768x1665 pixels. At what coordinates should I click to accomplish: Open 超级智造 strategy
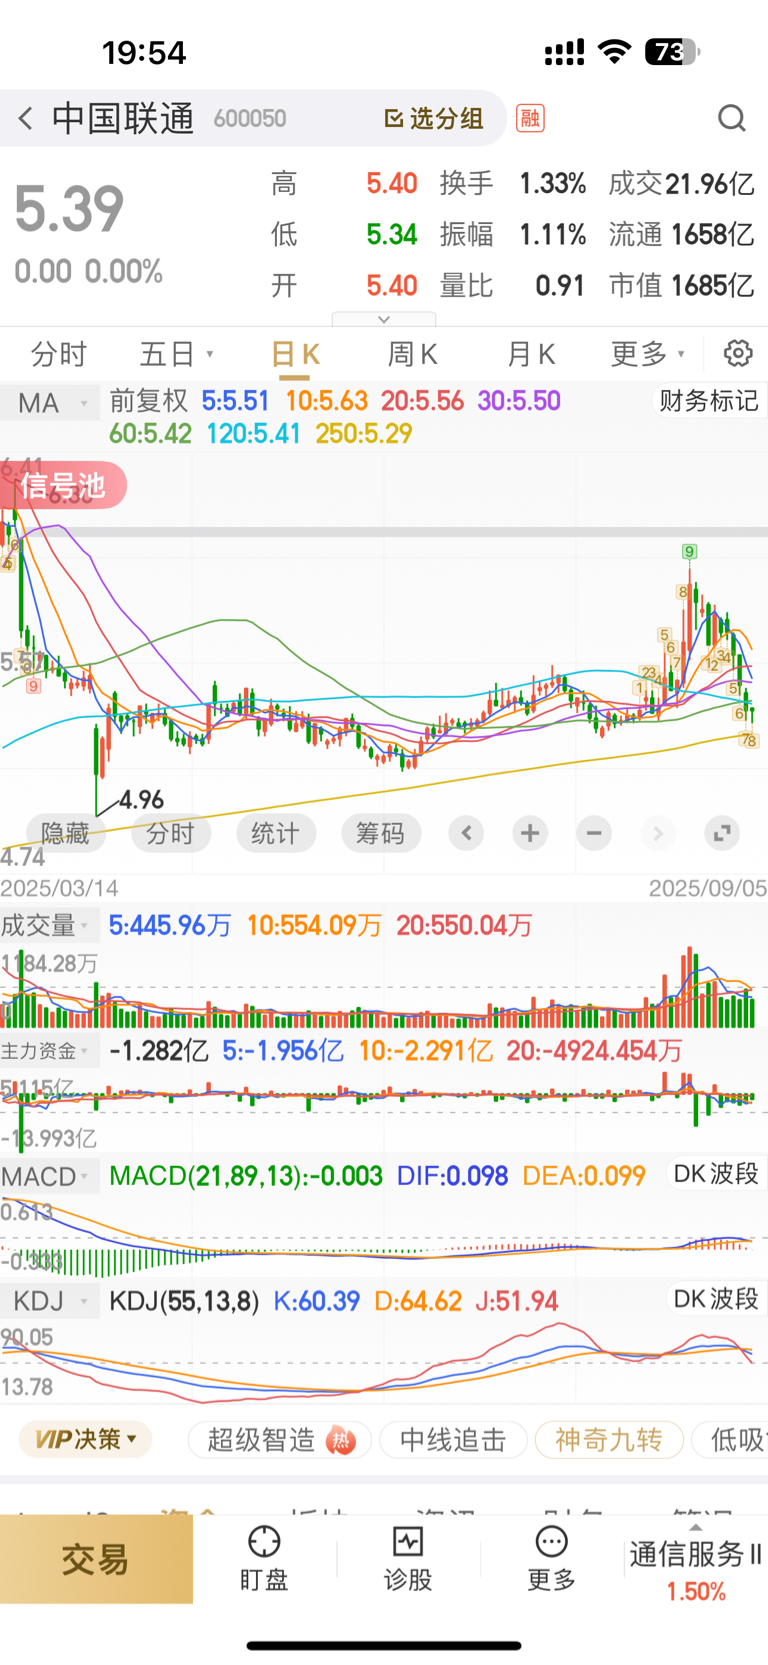coord(280,1440)
